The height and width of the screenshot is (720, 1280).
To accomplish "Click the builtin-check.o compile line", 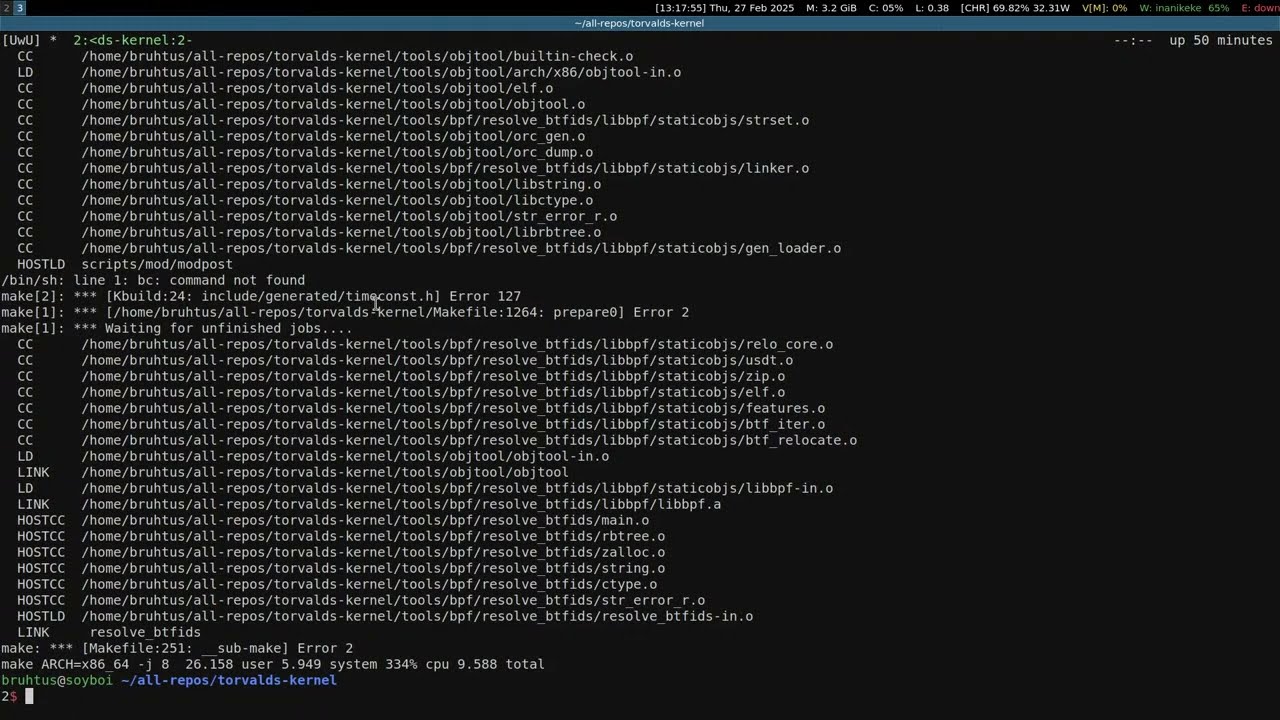I will point(325,56).
